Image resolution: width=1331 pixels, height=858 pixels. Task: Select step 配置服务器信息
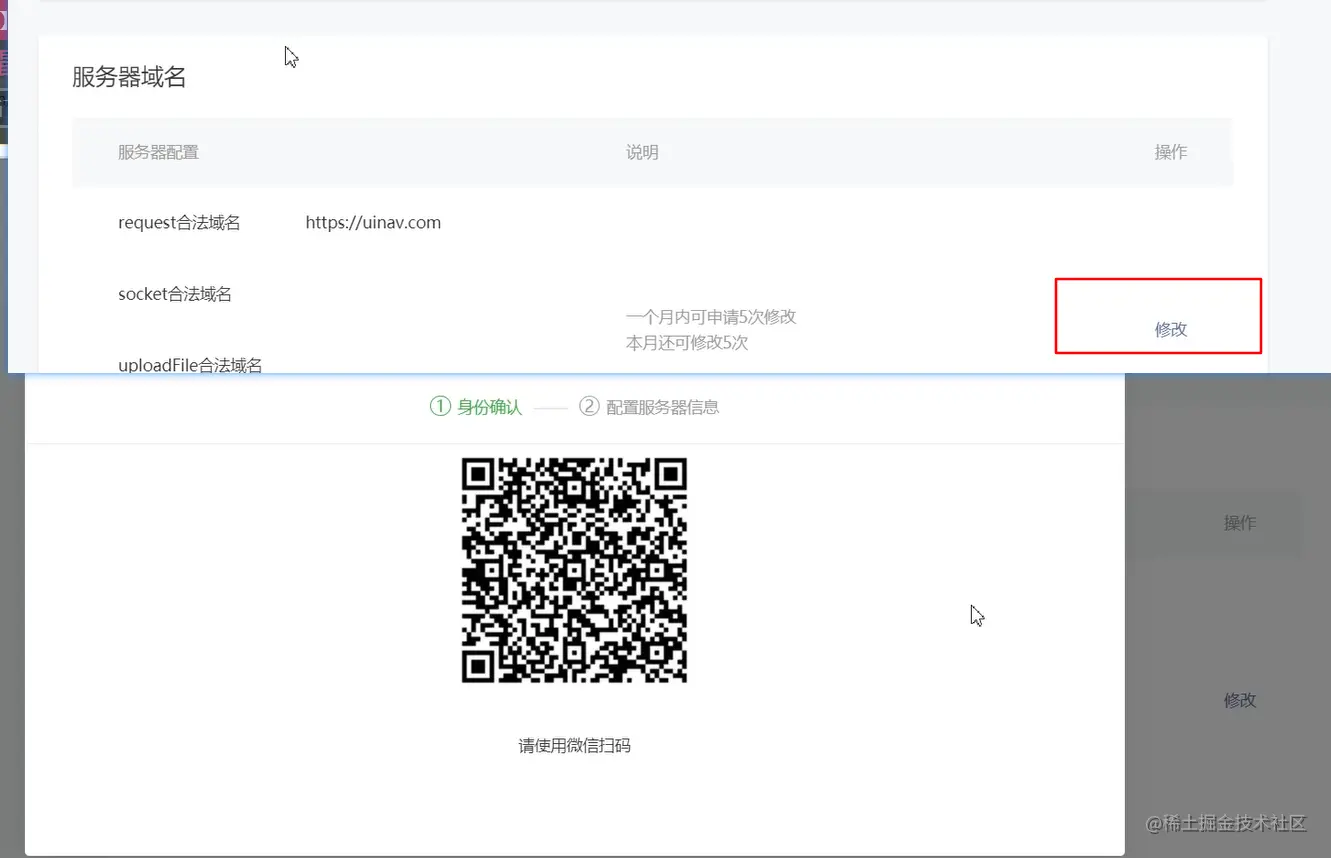click(649, 407)
